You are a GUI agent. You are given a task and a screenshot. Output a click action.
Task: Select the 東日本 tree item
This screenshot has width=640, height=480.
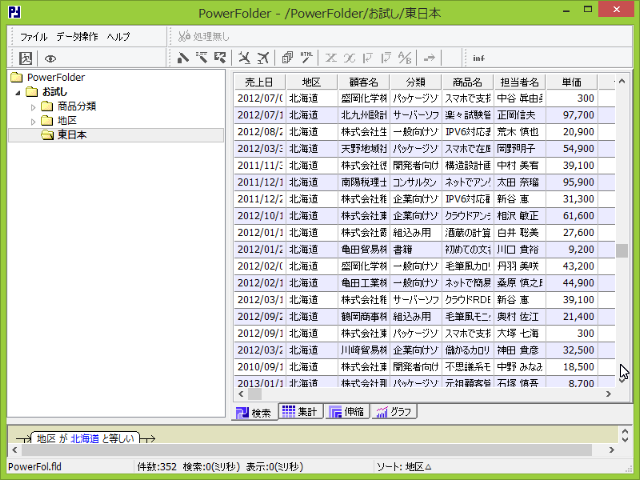click(x=72, y=135)
